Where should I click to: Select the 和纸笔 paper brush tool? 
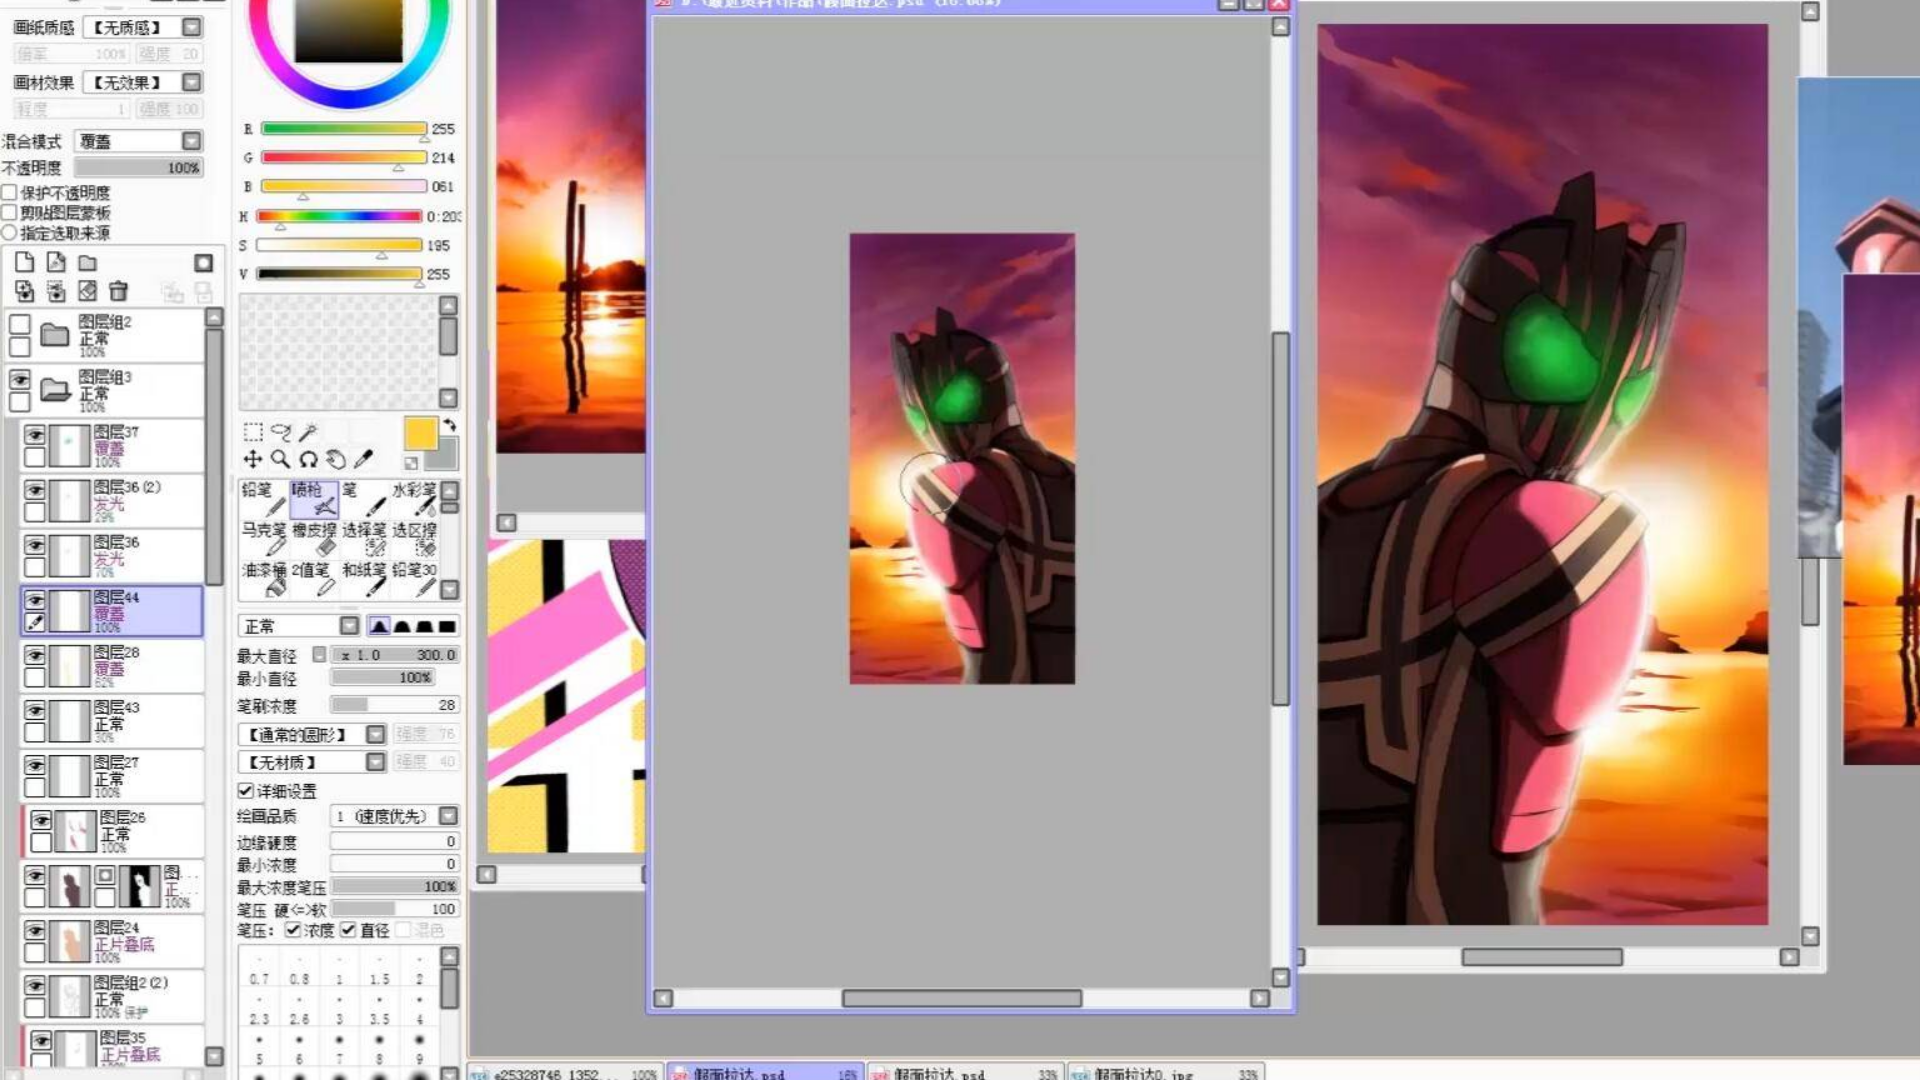pos(364,578)
